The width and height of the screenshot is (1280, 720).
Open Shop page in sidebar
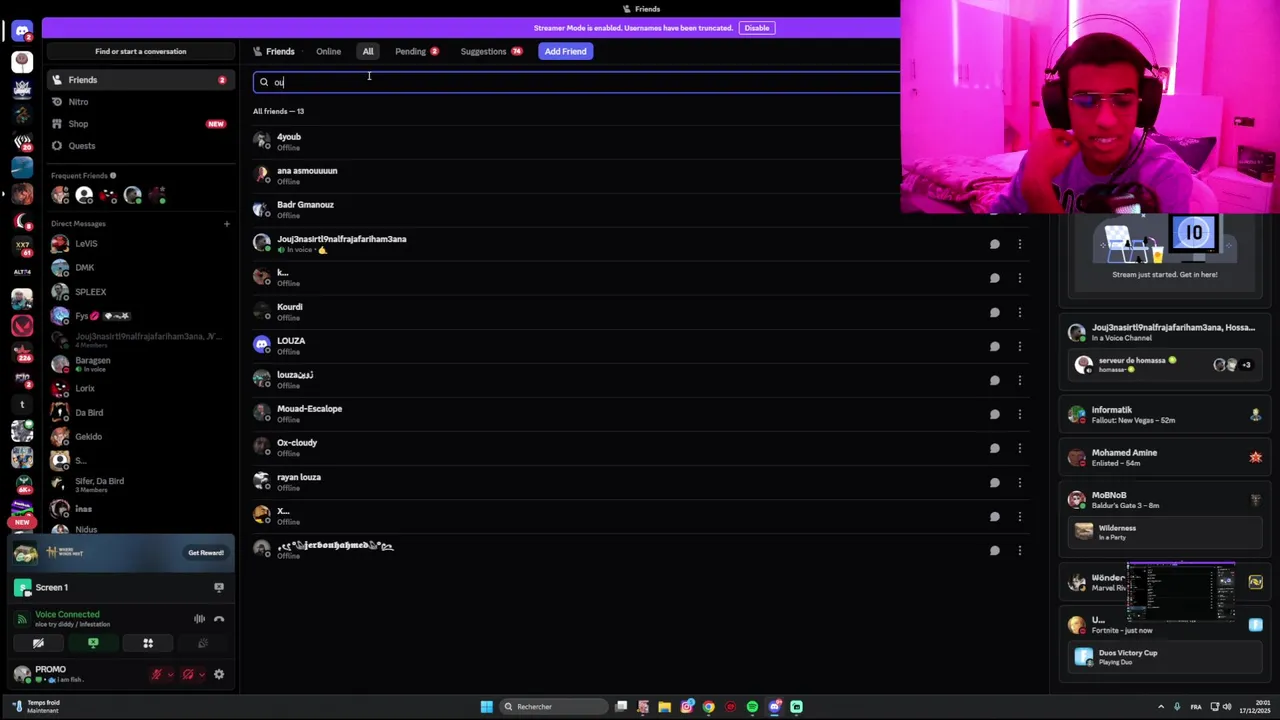click(139, 124)
